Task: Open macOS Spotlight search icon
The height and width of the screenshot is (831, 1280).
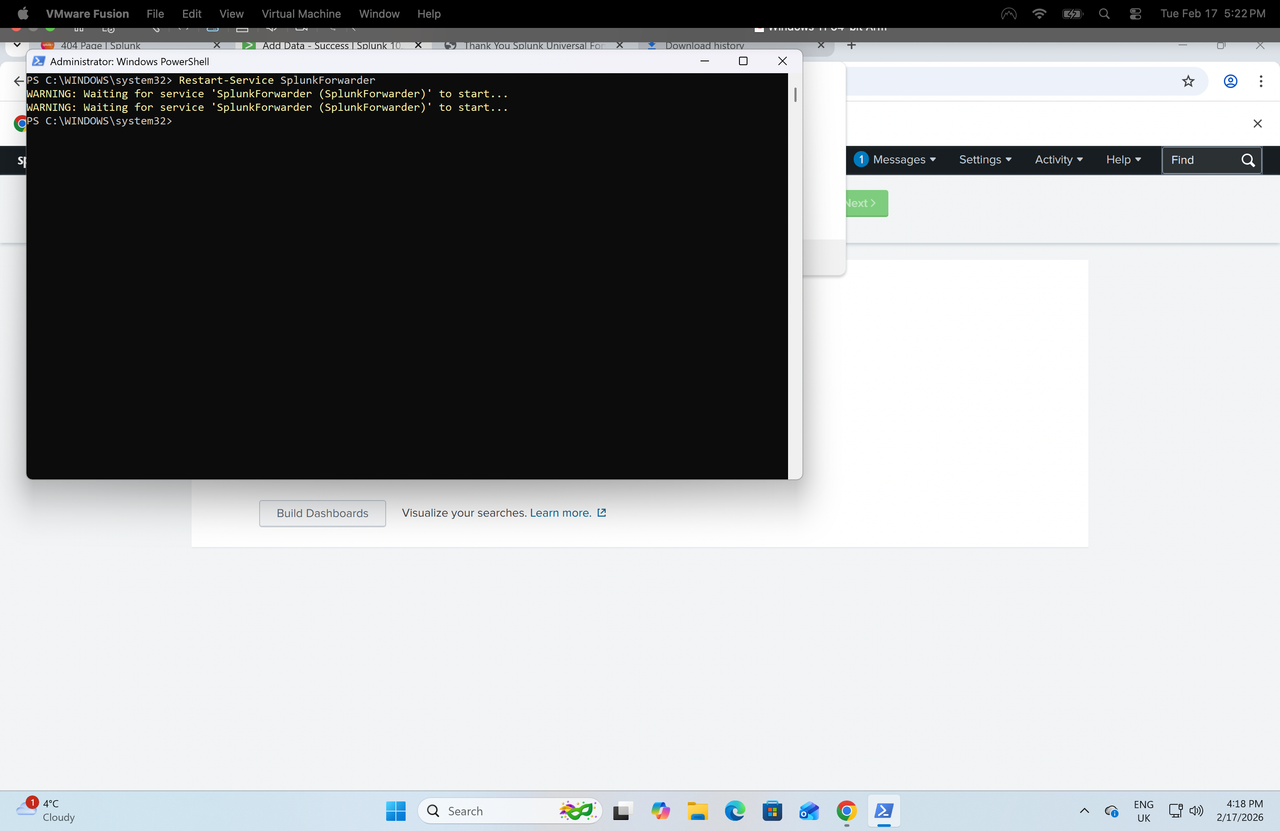Action: point(1104,14)
